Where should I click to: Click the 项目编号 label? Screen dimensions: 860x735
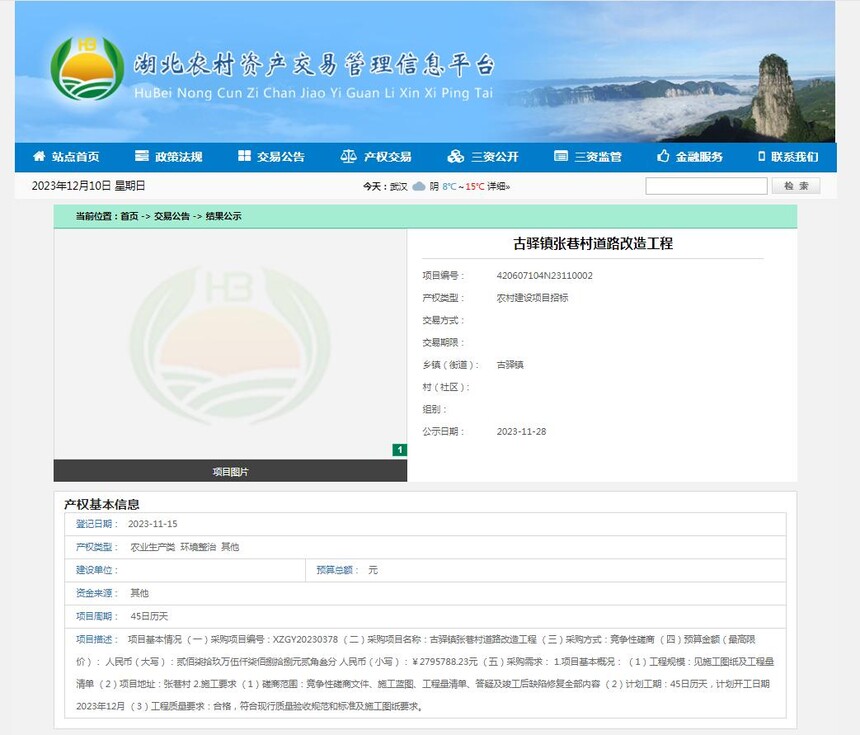443,275
